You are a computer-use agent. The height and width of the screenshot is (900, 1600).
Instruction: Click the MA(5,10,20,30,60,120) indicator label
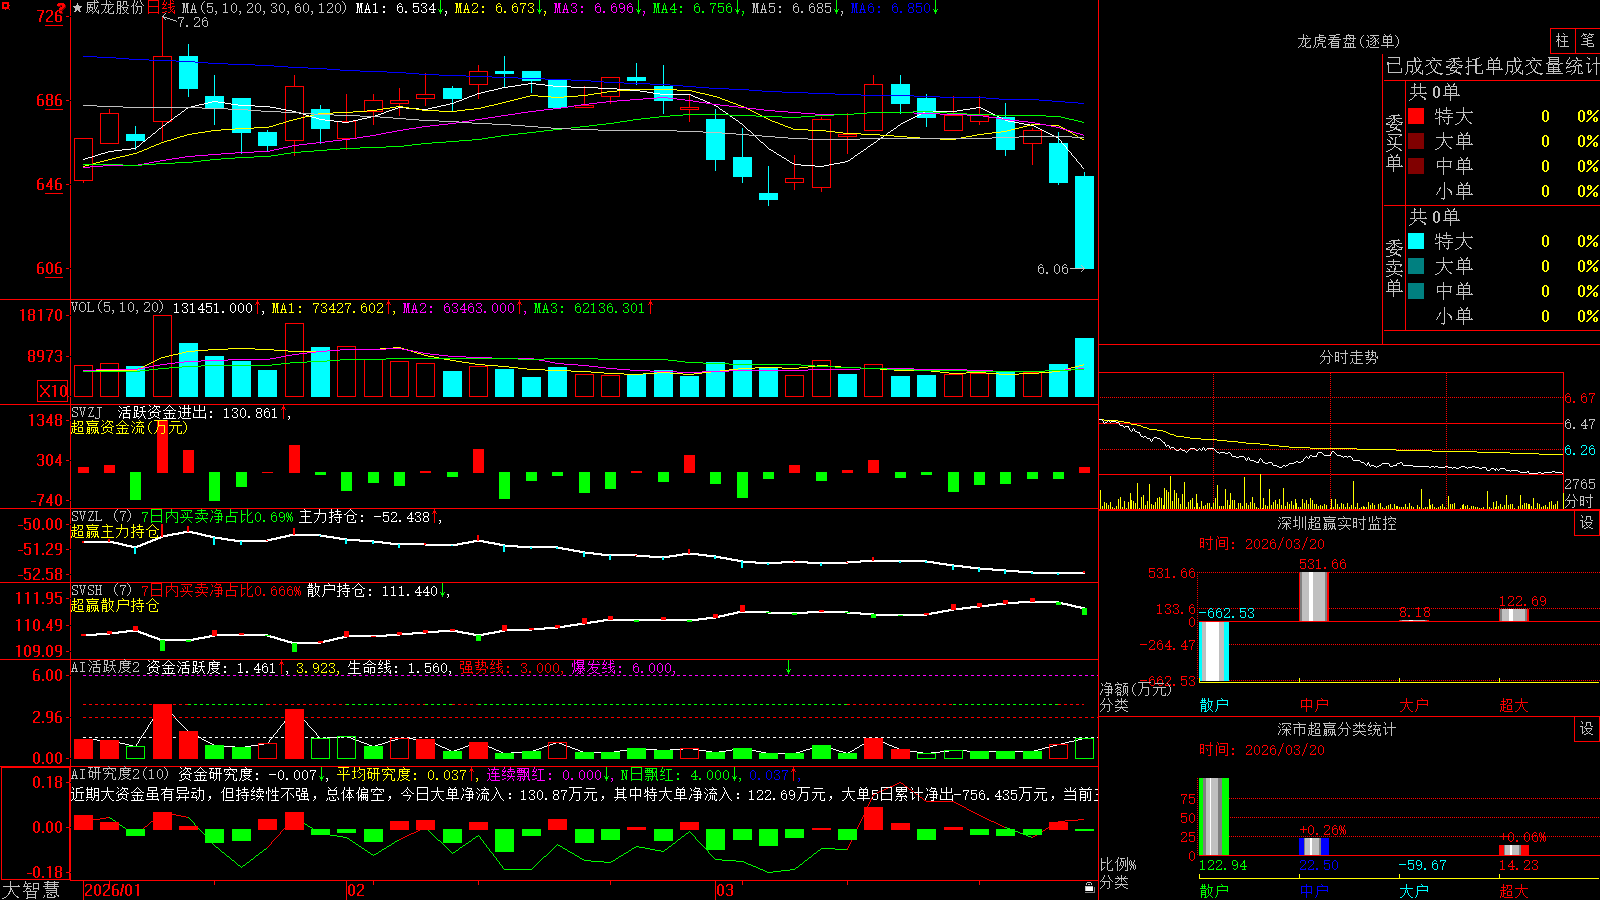coord(264,8)
